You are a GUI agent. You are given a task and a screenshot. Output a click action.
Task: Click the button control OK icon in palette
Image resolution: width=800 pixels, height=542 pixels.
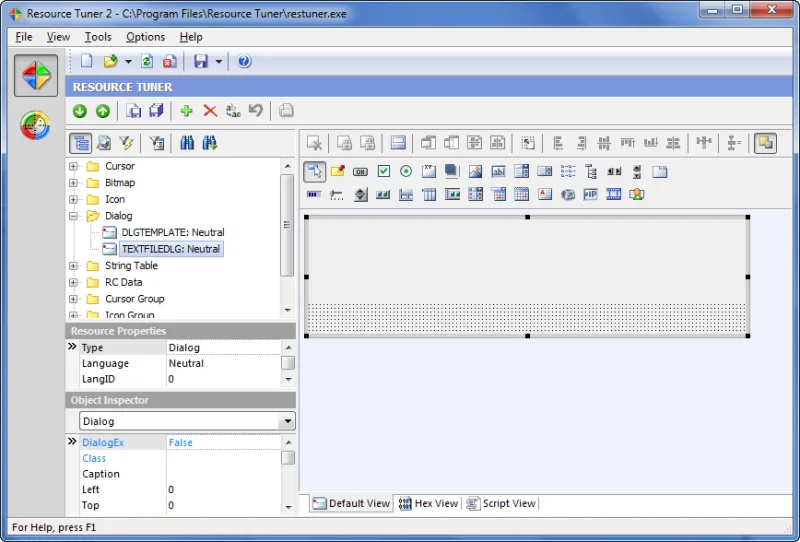coord(360,172)
